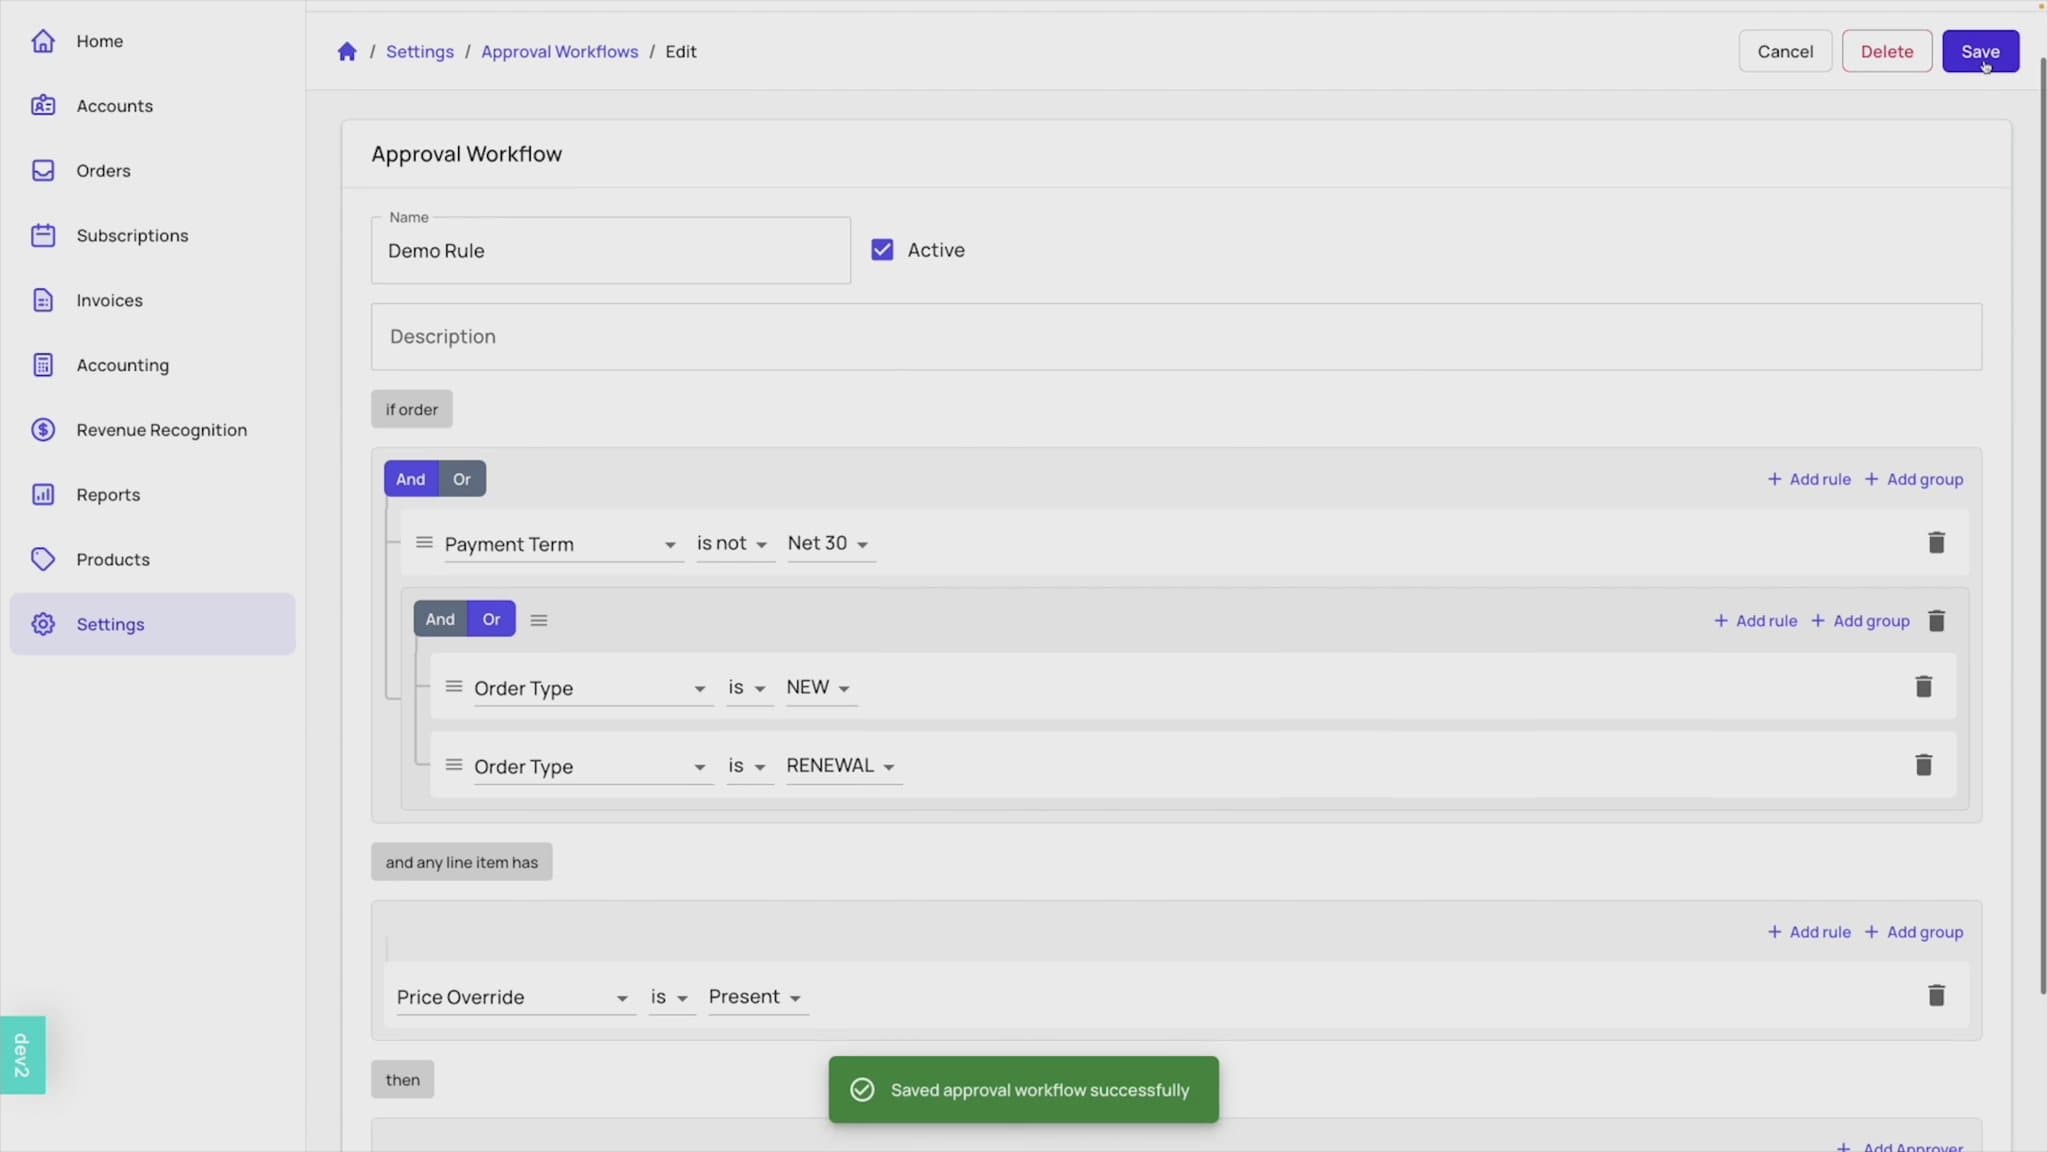The height and width of the screenshot is (1152, 2048).
Task: Delete the Payment Term rule with trash icon
Action: tap(1936, 543)
